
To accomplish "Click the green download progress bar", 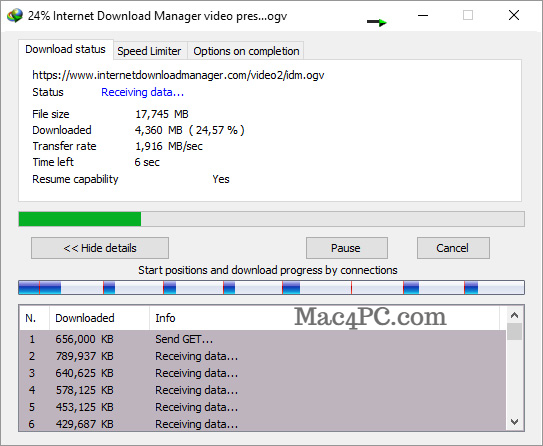I will (x=272, y=219).
